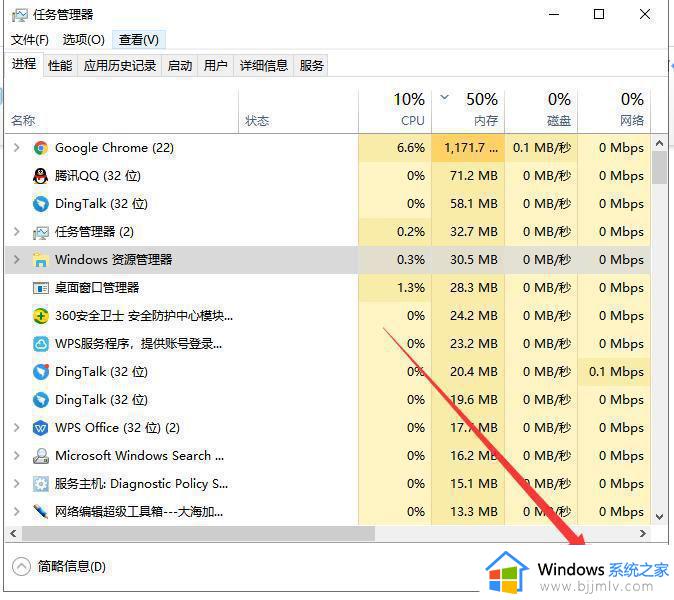Image resolution: width=674 pixels, height=600 pixels.
Task: Click the Google Chrome process icon
Action: coord(40,148)
